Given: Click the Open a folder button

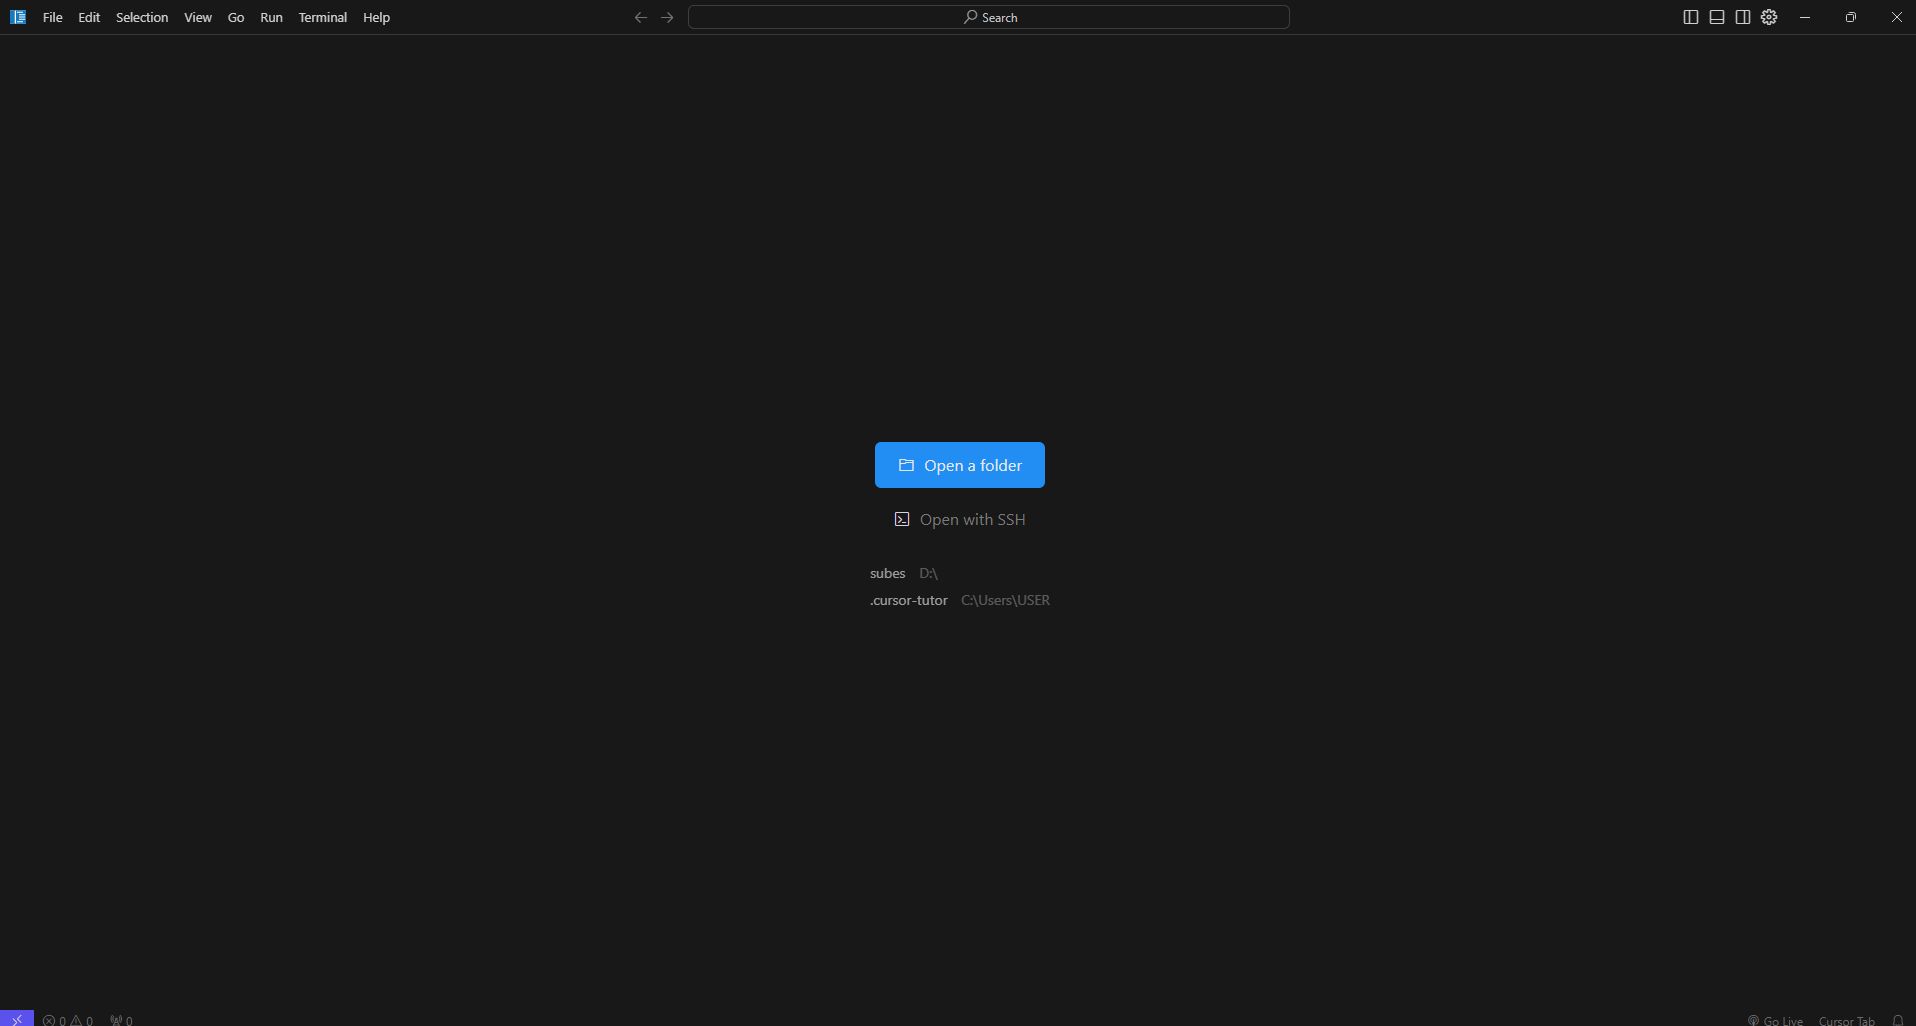Looking at the screenshot, I should coord(960,465).
